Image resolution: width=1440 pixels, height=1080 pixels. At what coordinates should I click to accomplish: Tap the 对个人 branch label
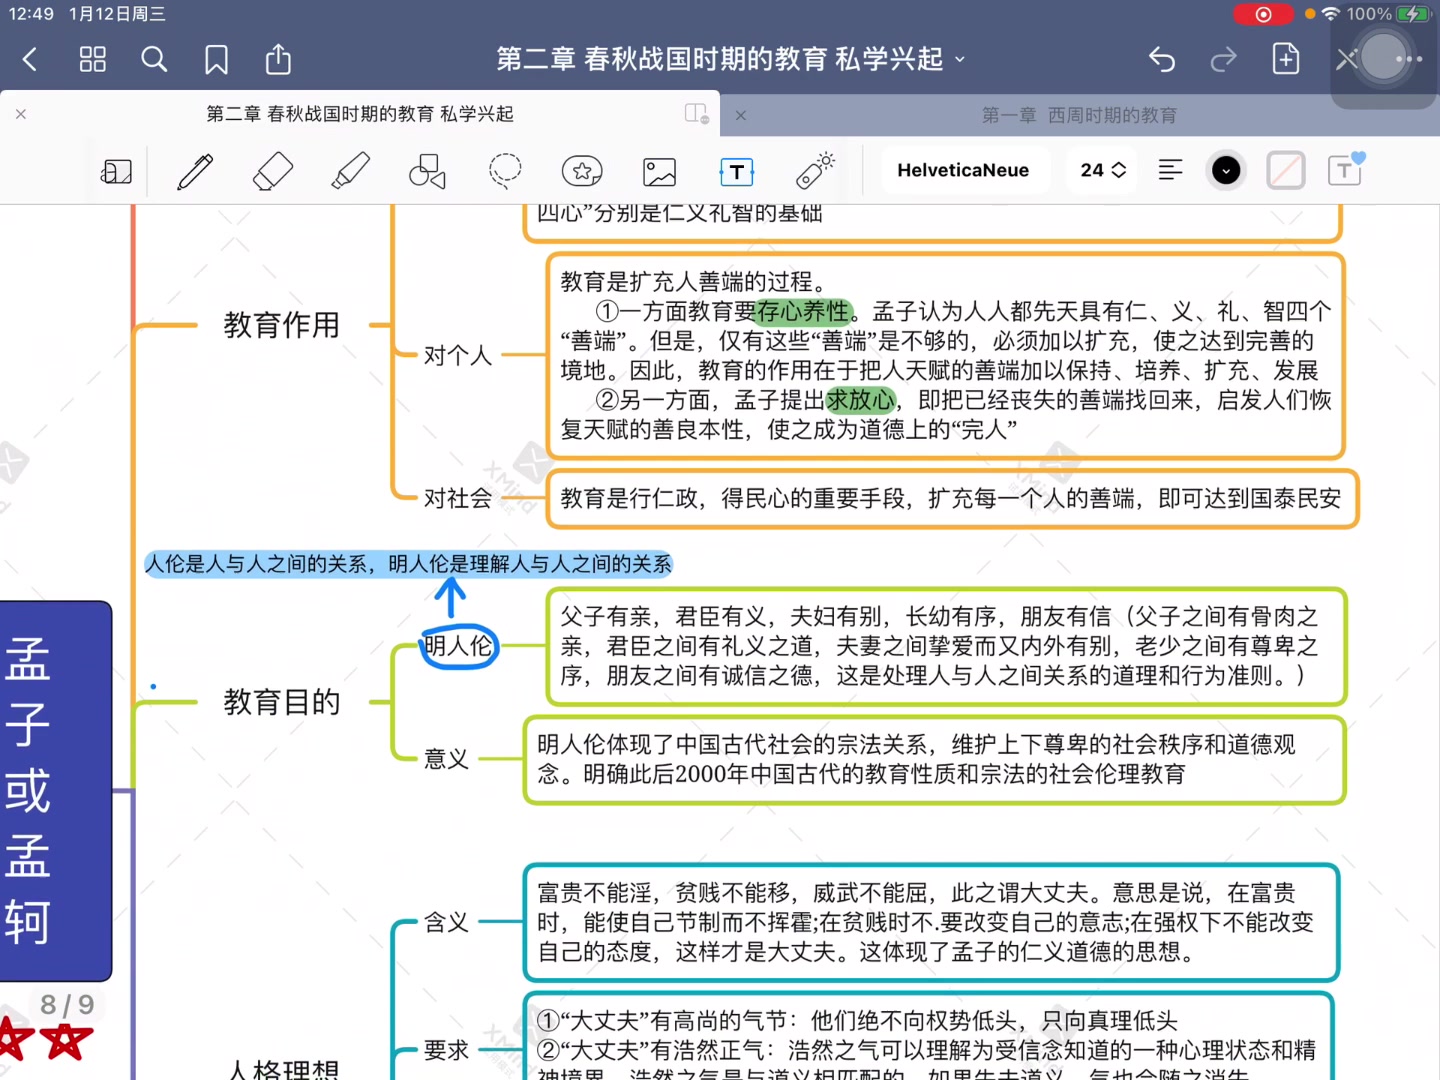(458, 355)
